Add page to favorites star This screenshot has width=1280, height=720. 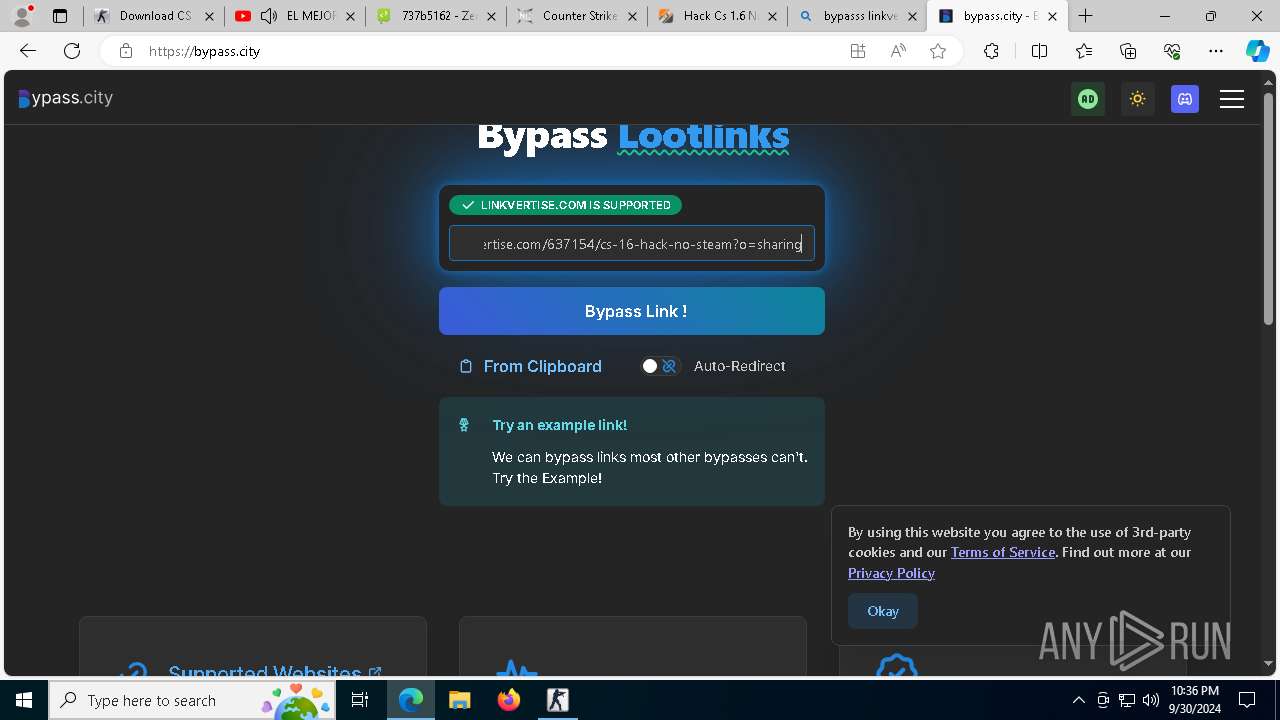point(938,51)
